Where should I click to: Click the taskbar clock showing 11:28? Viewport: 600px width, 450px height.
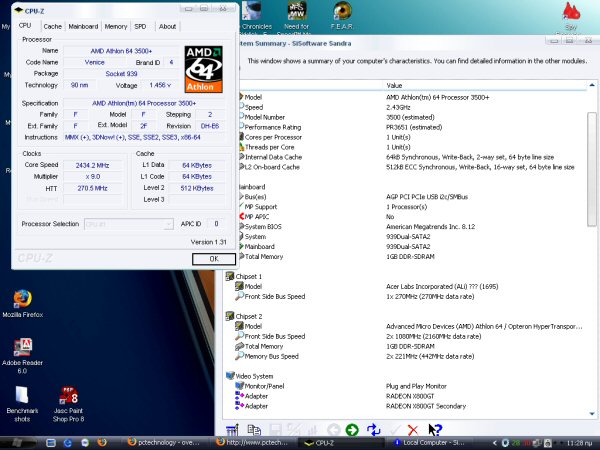(x=580, y=443)
